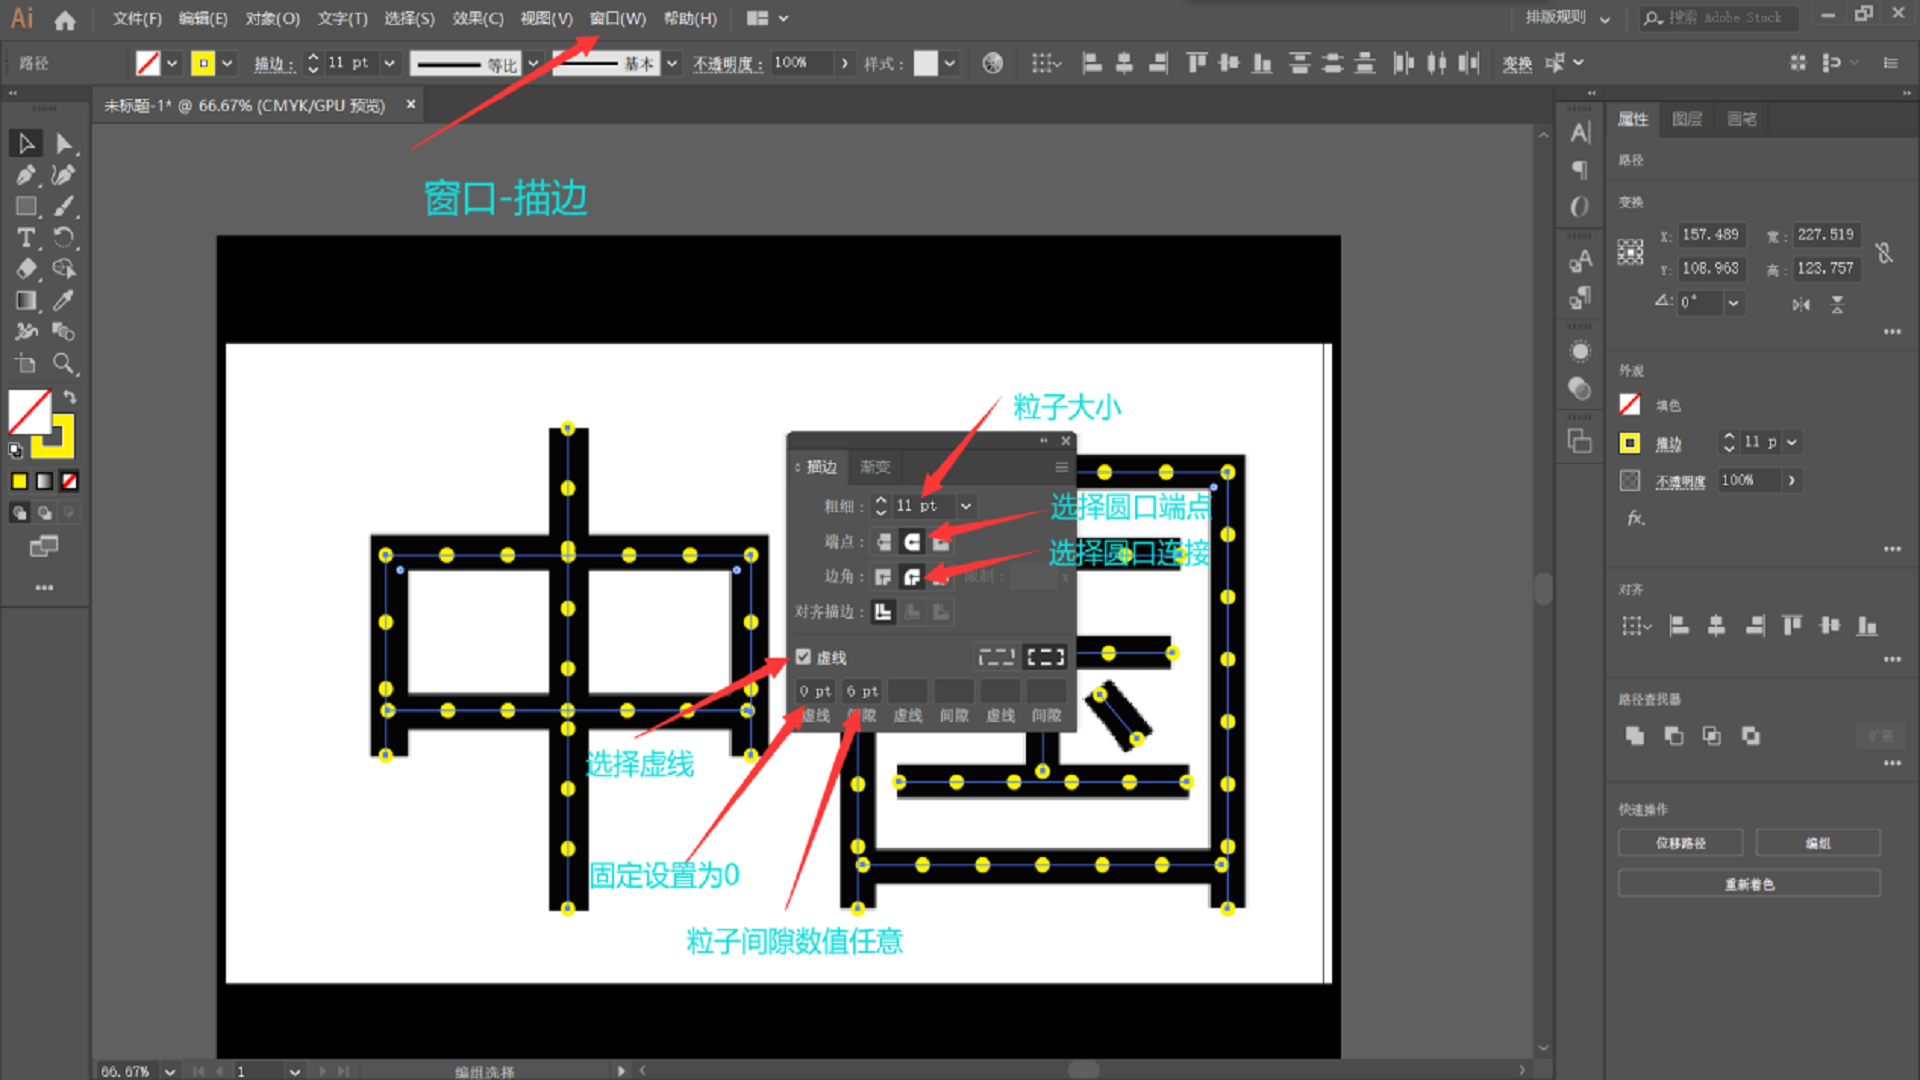1920x1080 pixels.
Task: Toggle constrain width and height proportions
Action: click(1884, 252)
